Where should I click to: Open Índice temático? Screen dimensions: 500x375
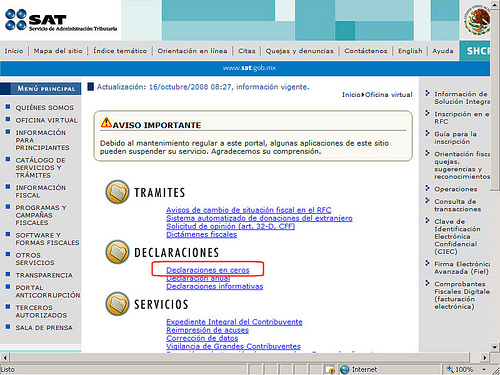[120, 51]
